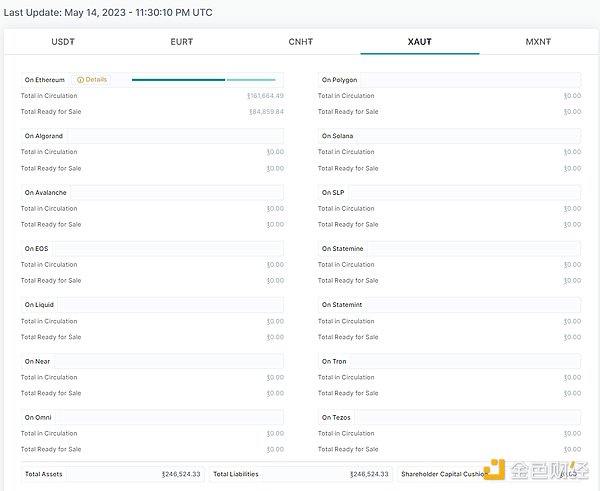This screenshot has height=491, width=600.
Task: Open the Details link on Ethereum
Action: pos(96,80)
